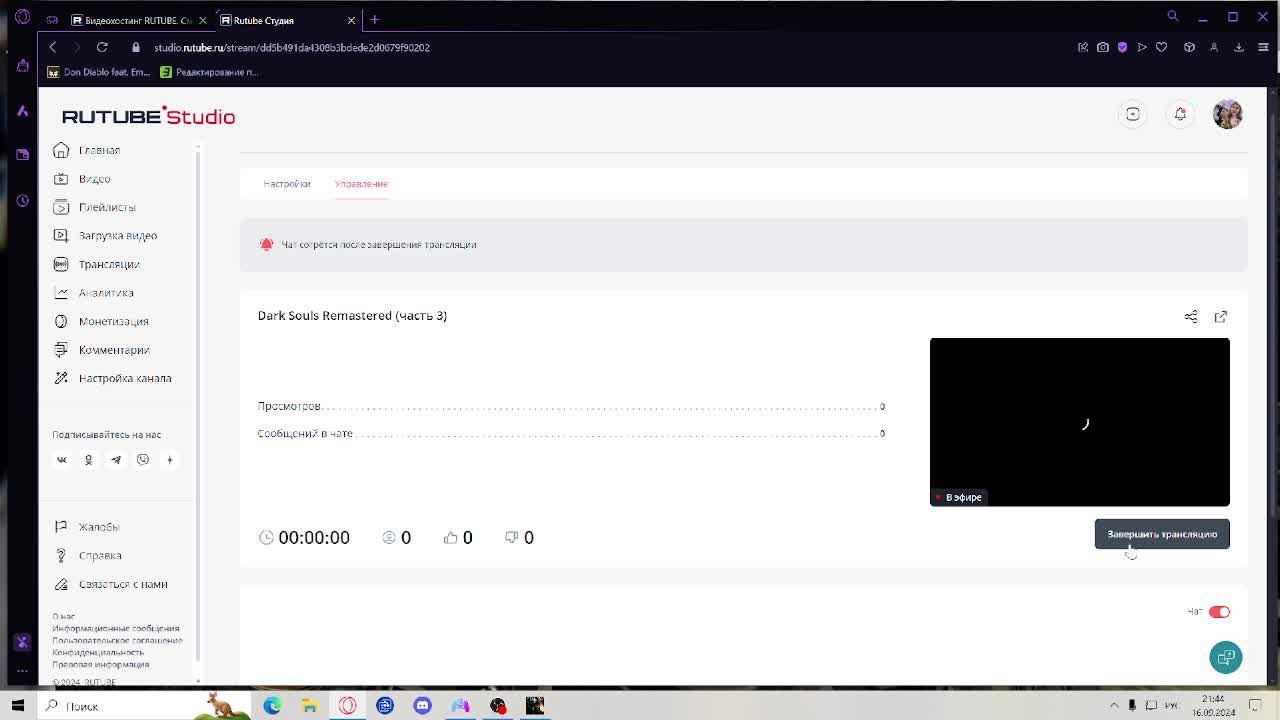Click the browser address bar

click(x=600, y=47)
